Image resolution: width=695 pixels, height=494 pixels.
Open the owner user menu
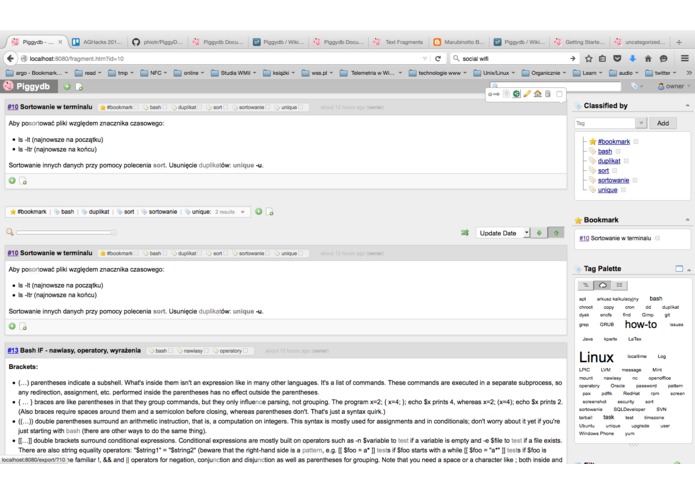(674, 86)
